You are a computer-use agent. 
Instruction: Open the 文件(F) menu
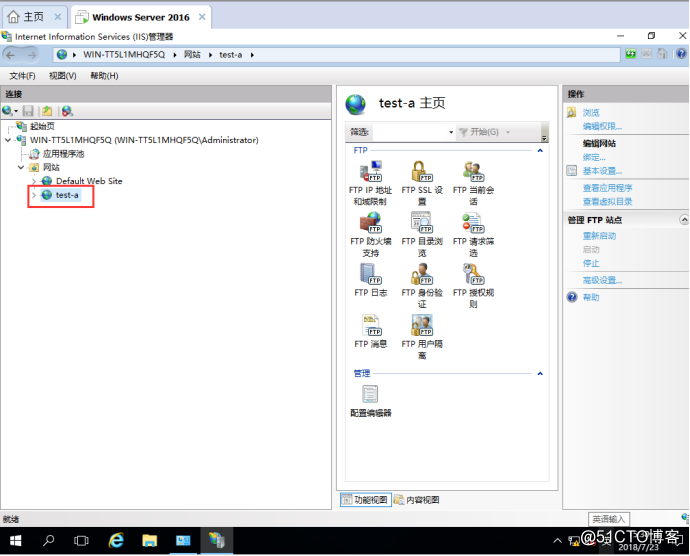pos(22,76)
